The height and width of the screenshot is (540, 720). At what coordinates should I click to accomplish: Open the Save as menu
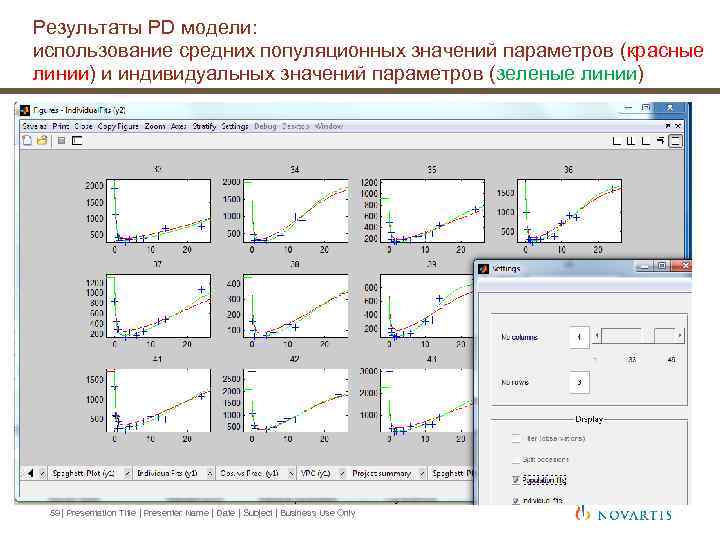pos(34,126)
